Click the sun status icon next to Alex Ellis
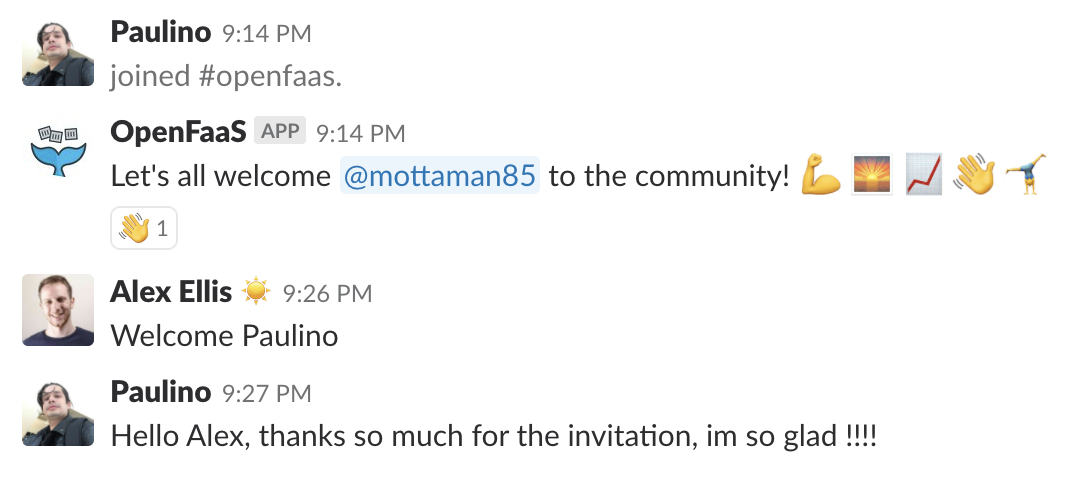Image resolution: width=1090 pixels, height=482 pixels. pos(256,291)
